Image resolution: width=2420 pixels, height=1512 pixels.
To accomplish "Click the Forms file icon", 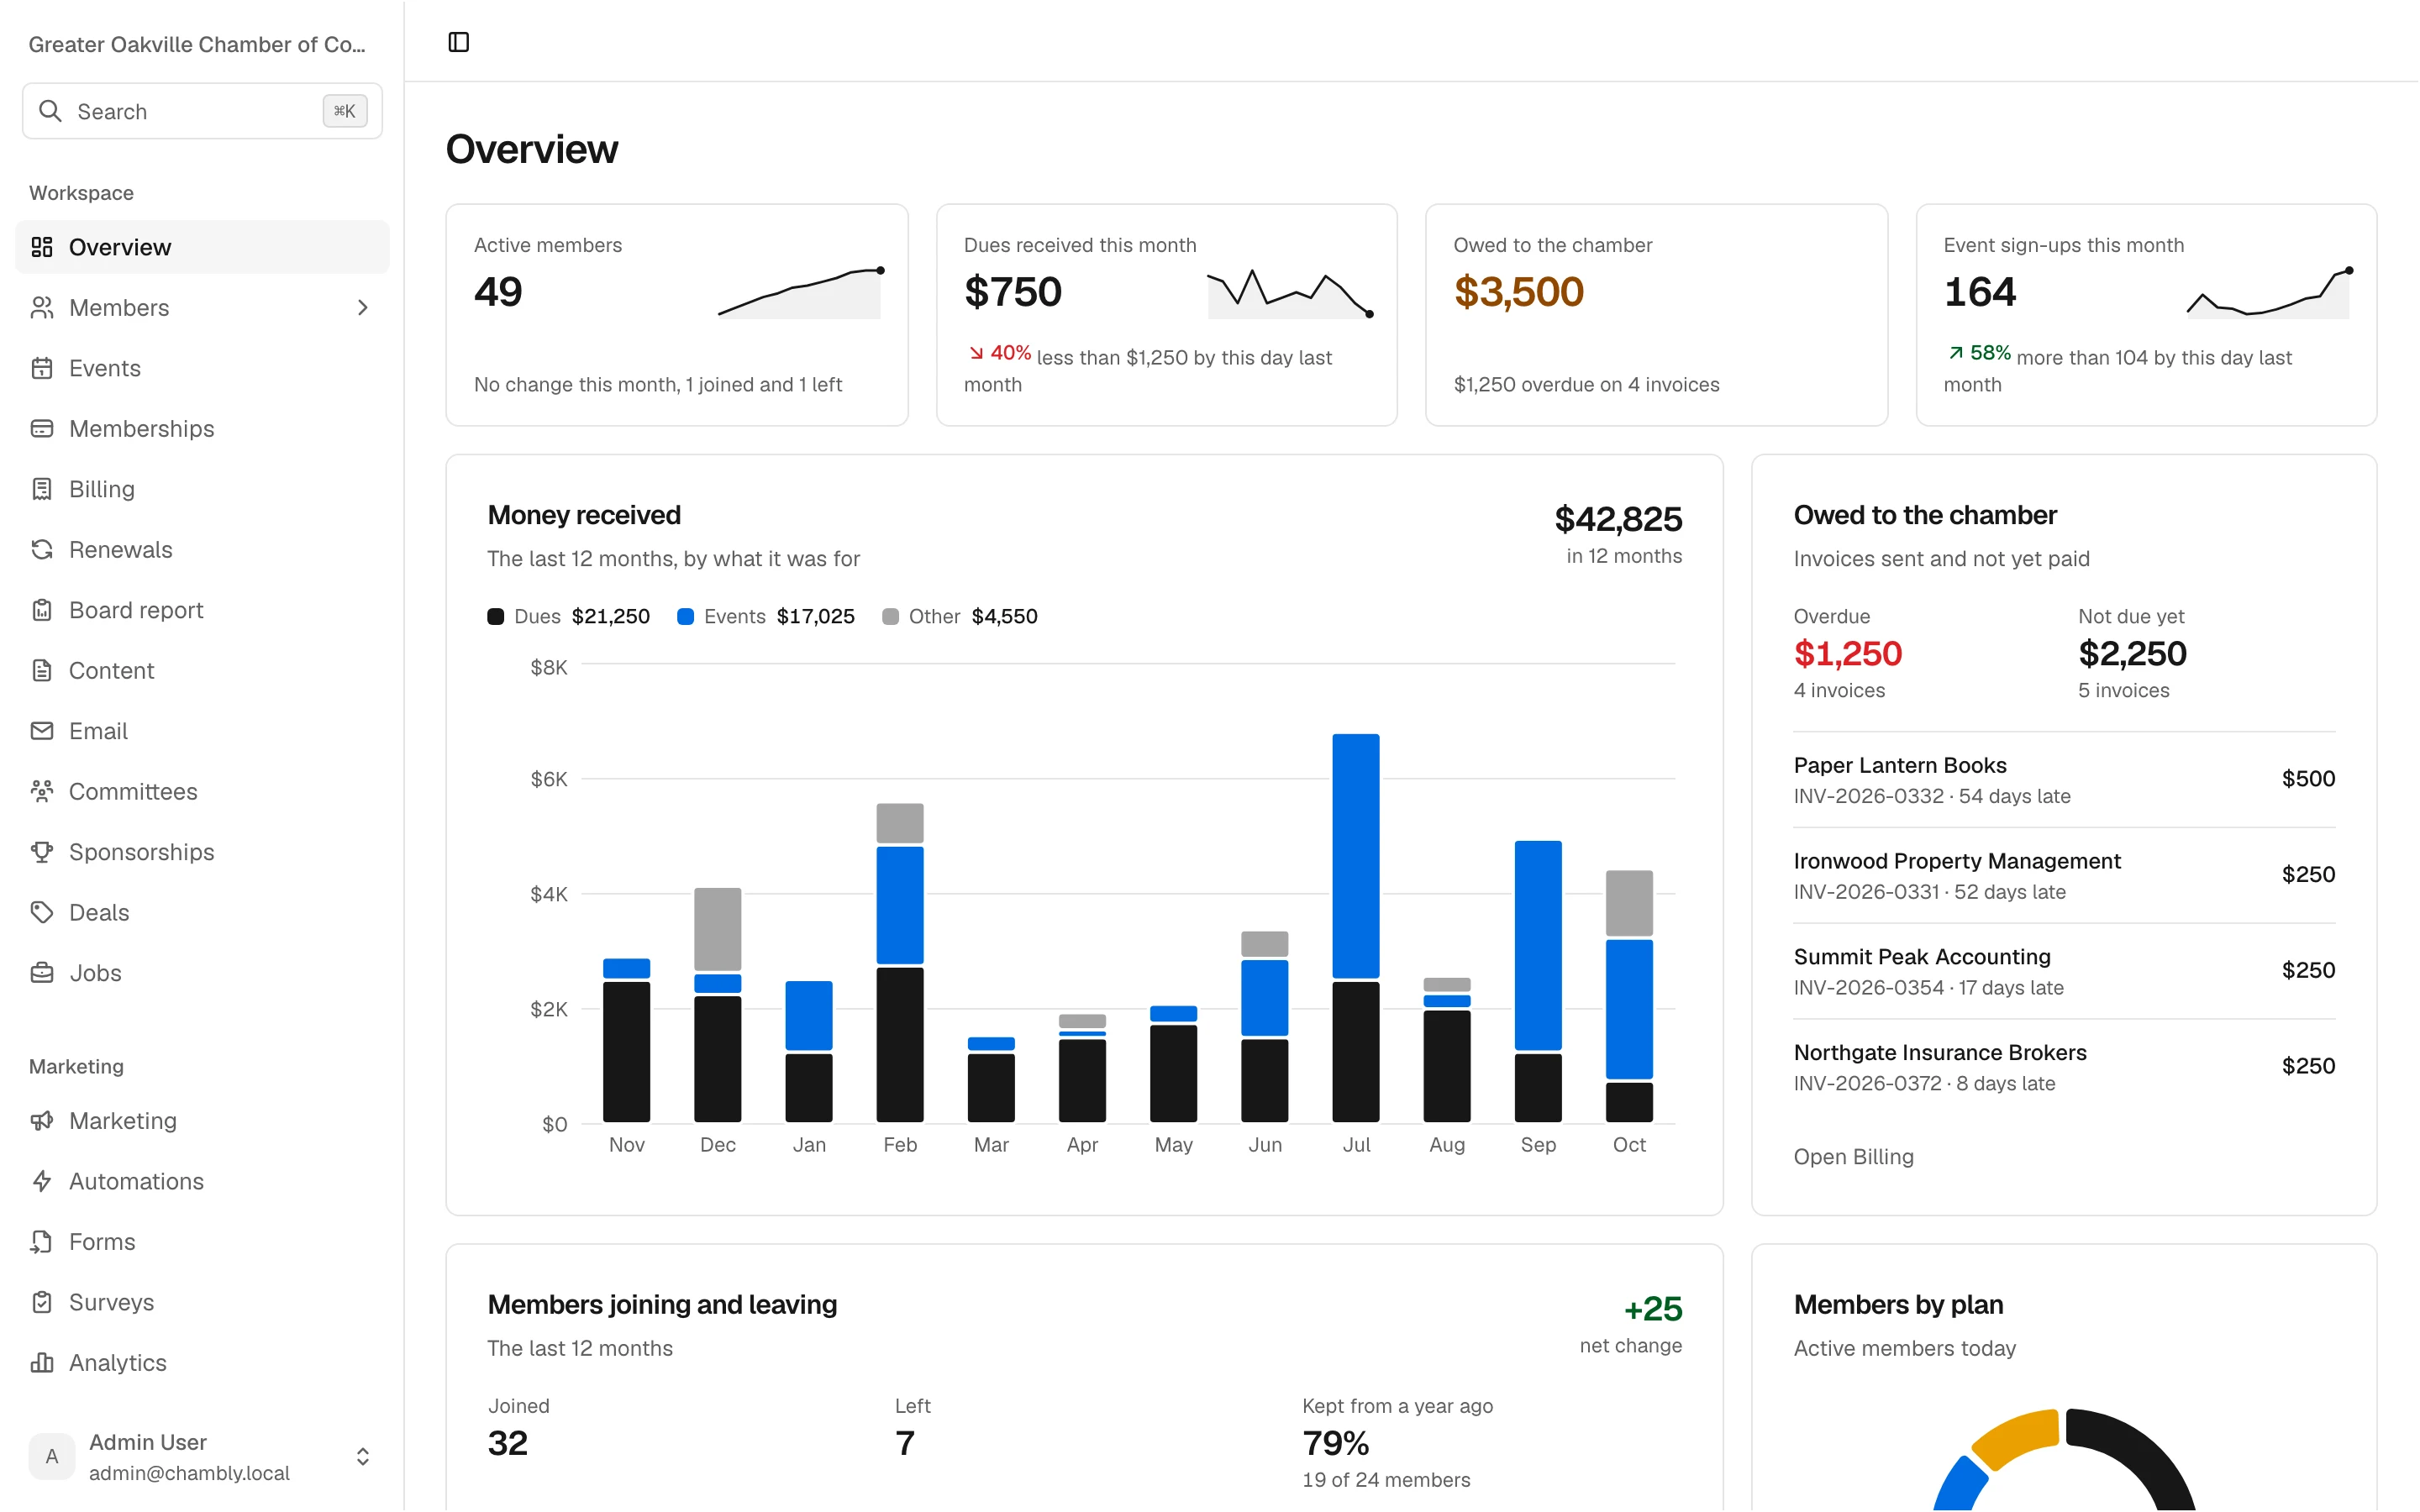I will (x=42, y=1242).
